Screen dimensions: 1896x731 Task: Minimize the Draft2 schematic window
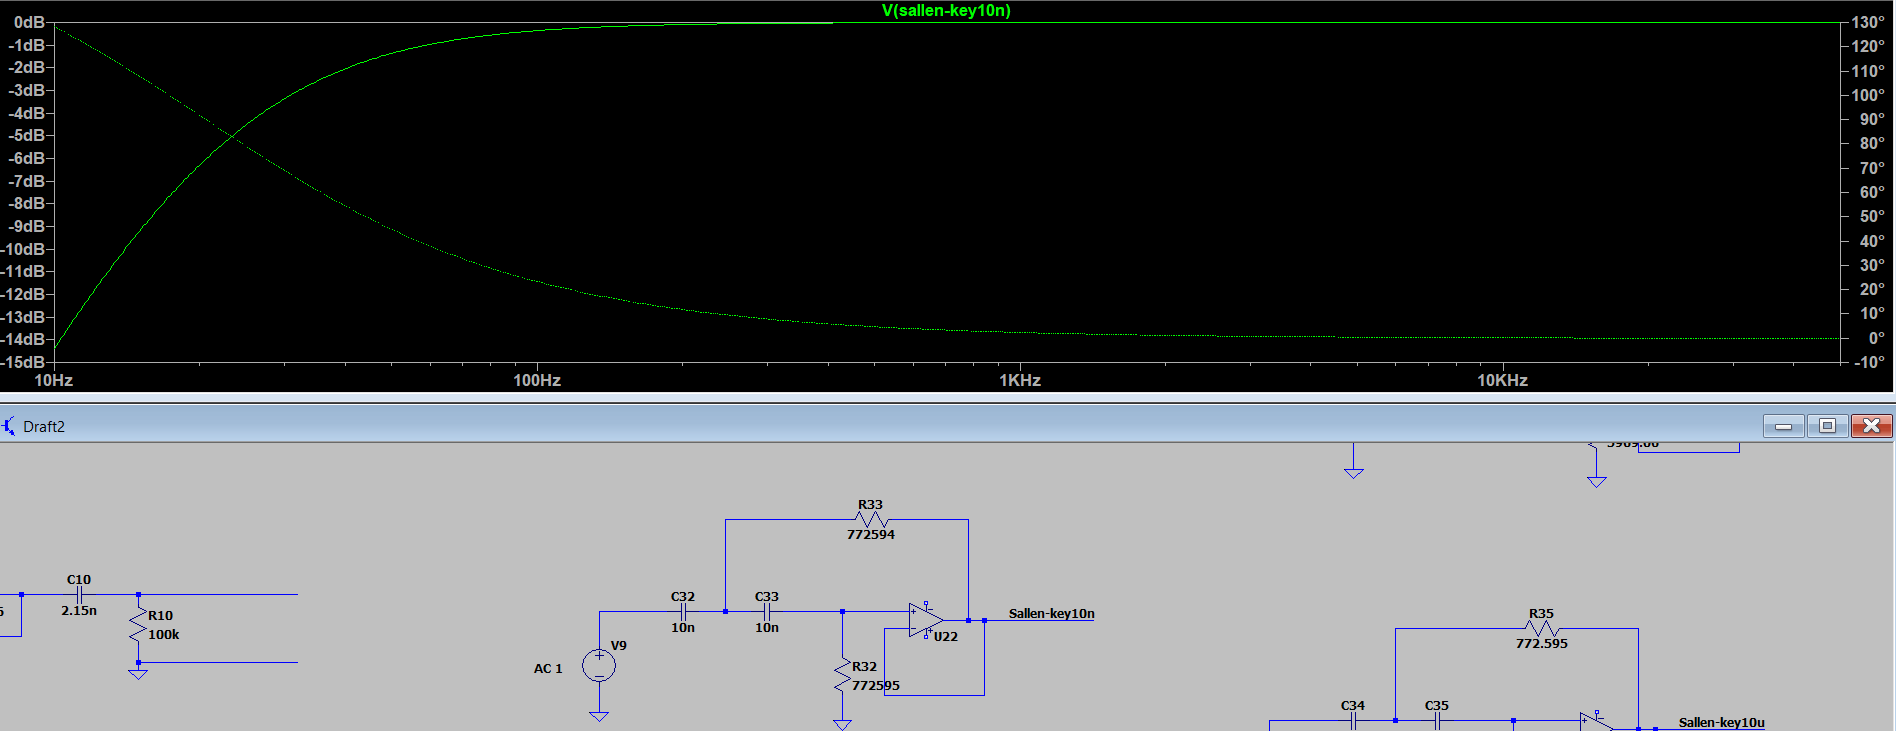tap(1783, 426)
